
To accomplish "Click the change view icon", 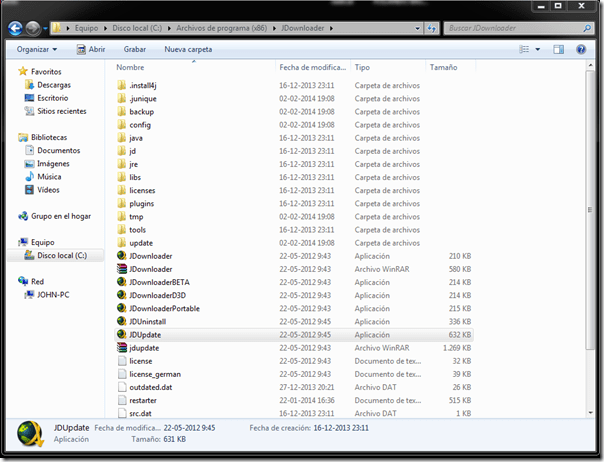I will click(x=524, y=49).
